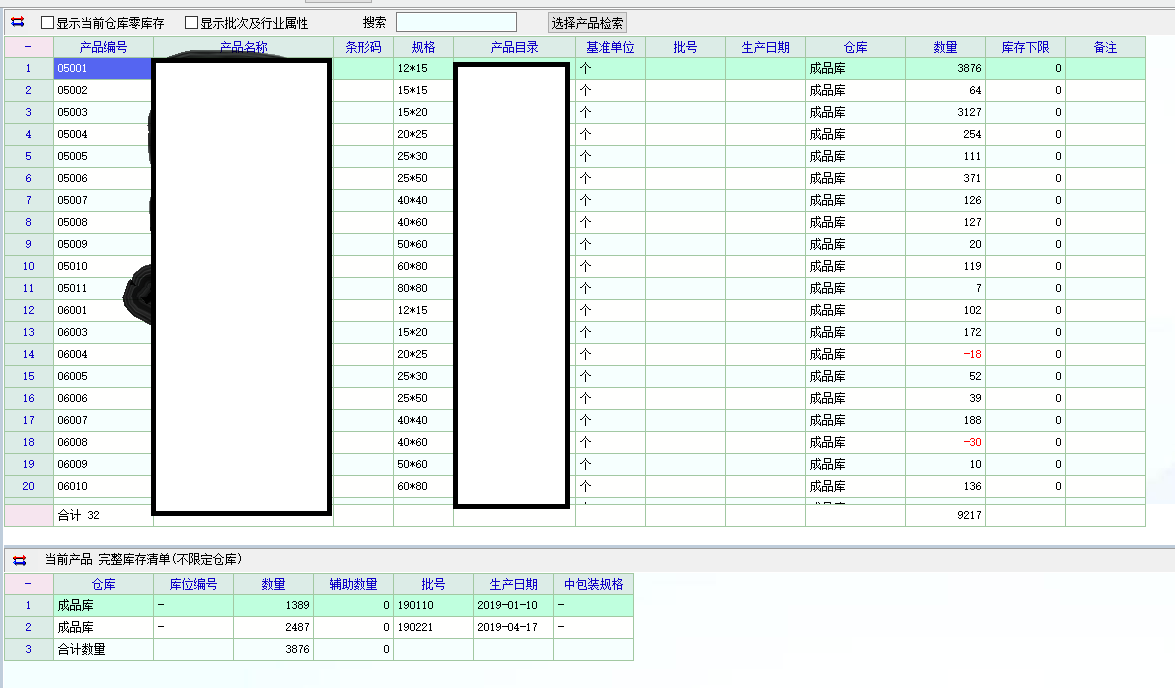
Task: Click row number 10 in main table
Action: 28,267
